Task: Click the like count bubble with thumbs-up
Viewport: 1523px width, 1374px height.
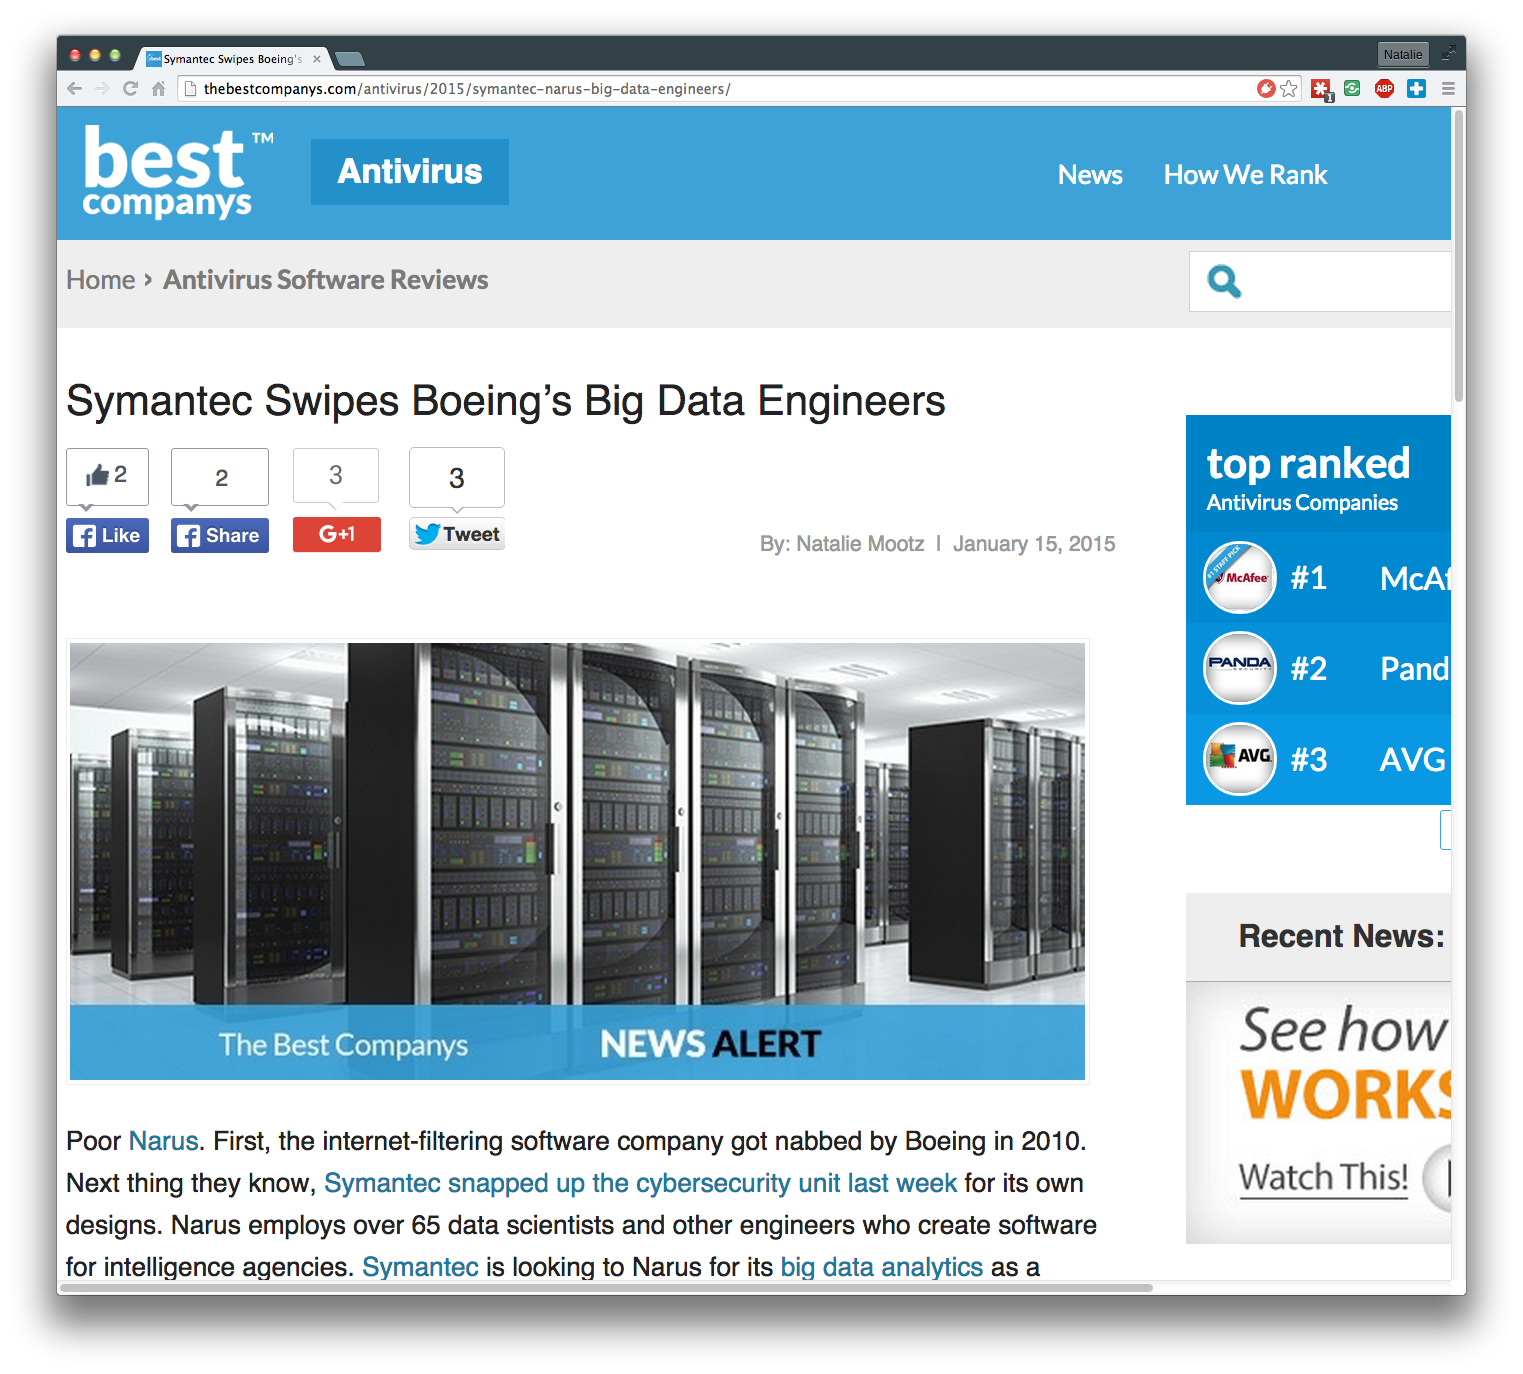Action: (107, 476)
